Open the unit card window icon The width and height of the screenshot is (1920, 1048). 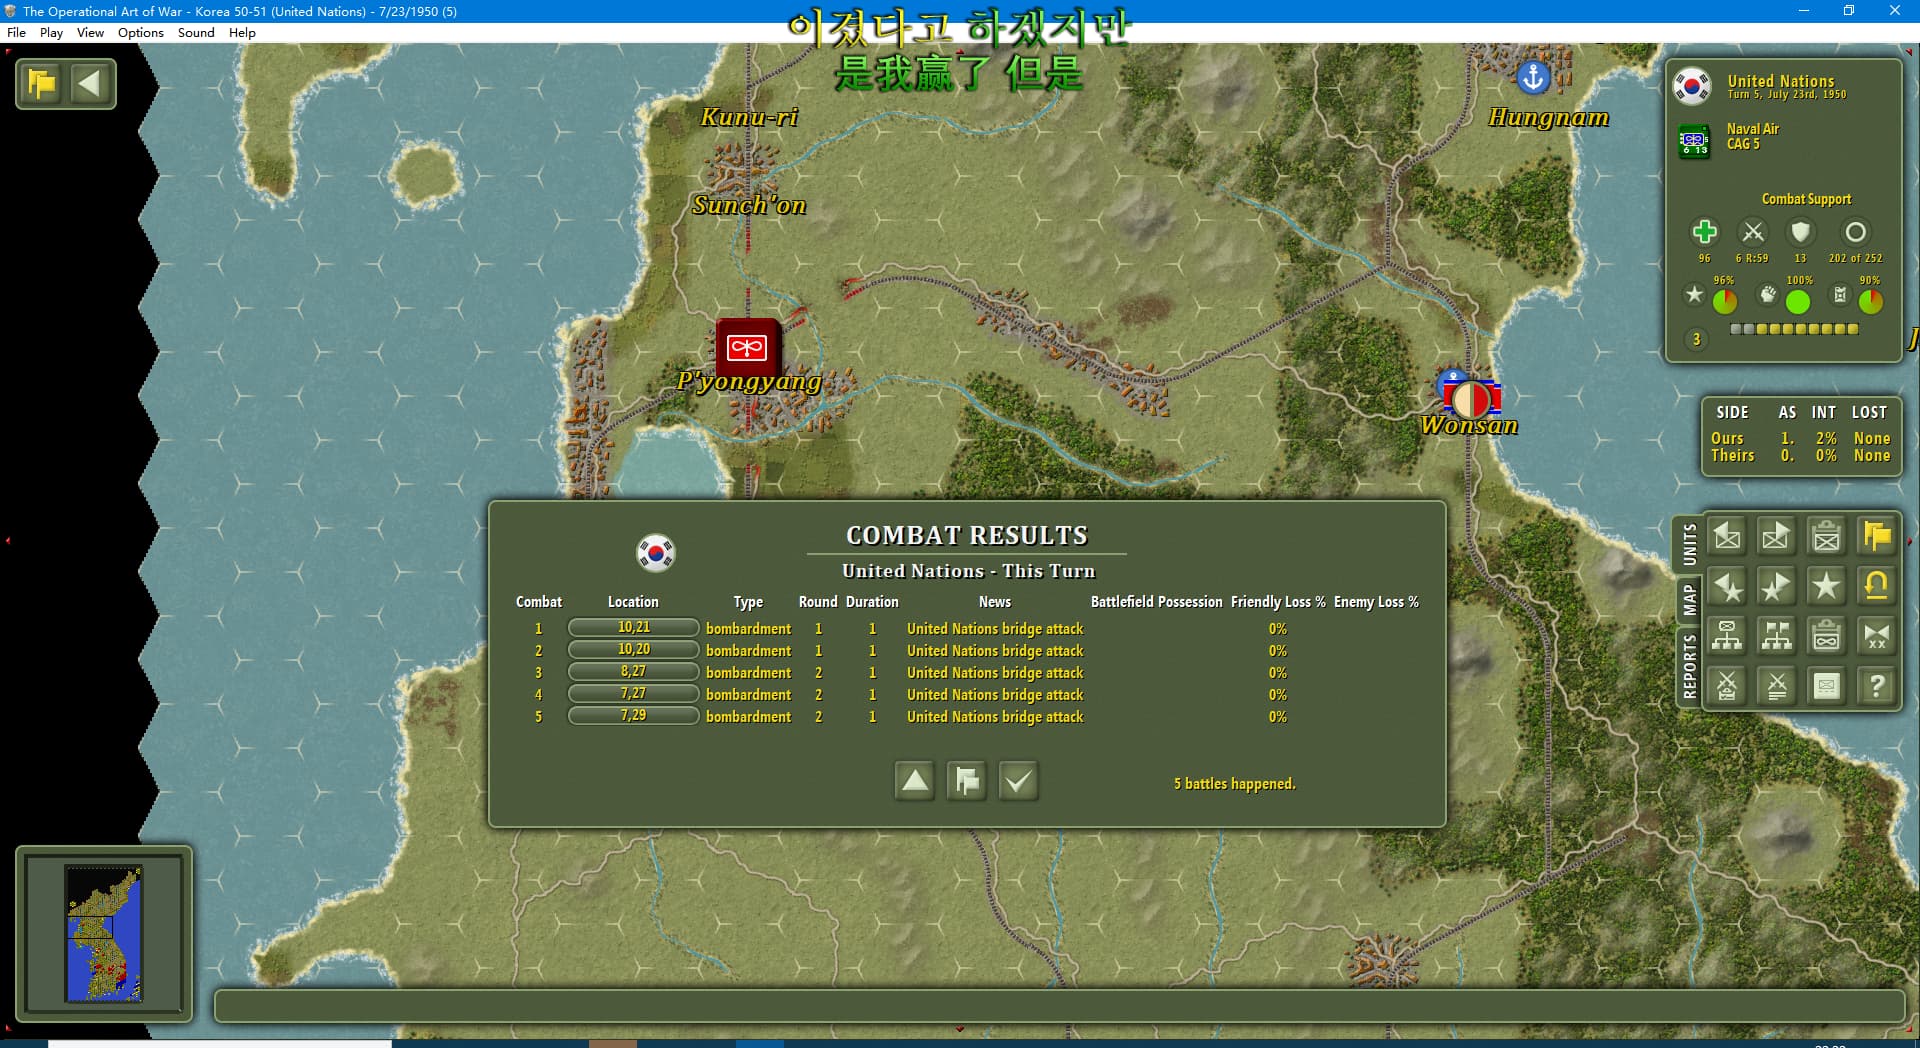click(1827, 686)
